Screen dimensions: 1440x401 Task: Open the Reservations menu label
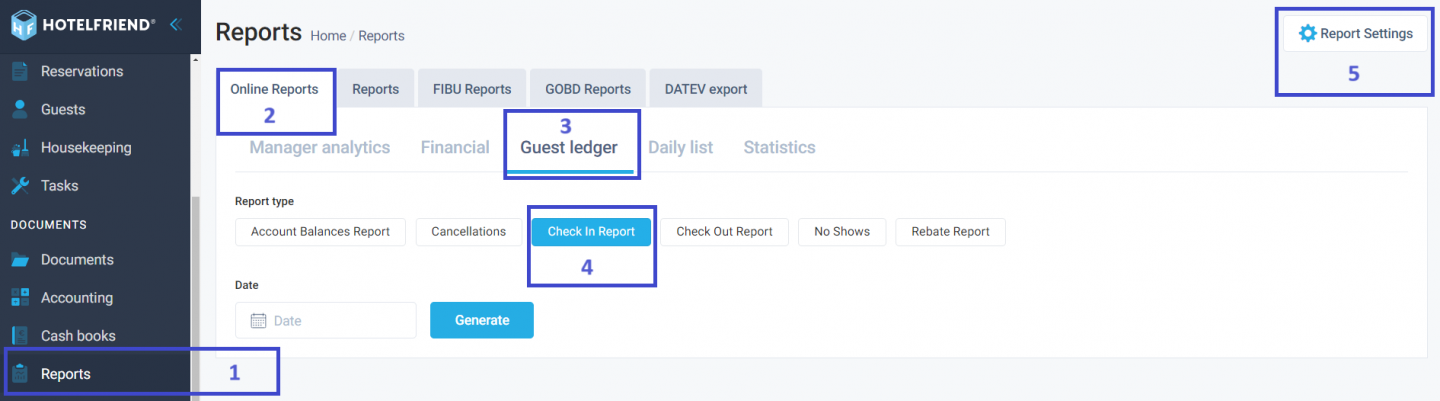pyautogui.click(x=82, y=71)
